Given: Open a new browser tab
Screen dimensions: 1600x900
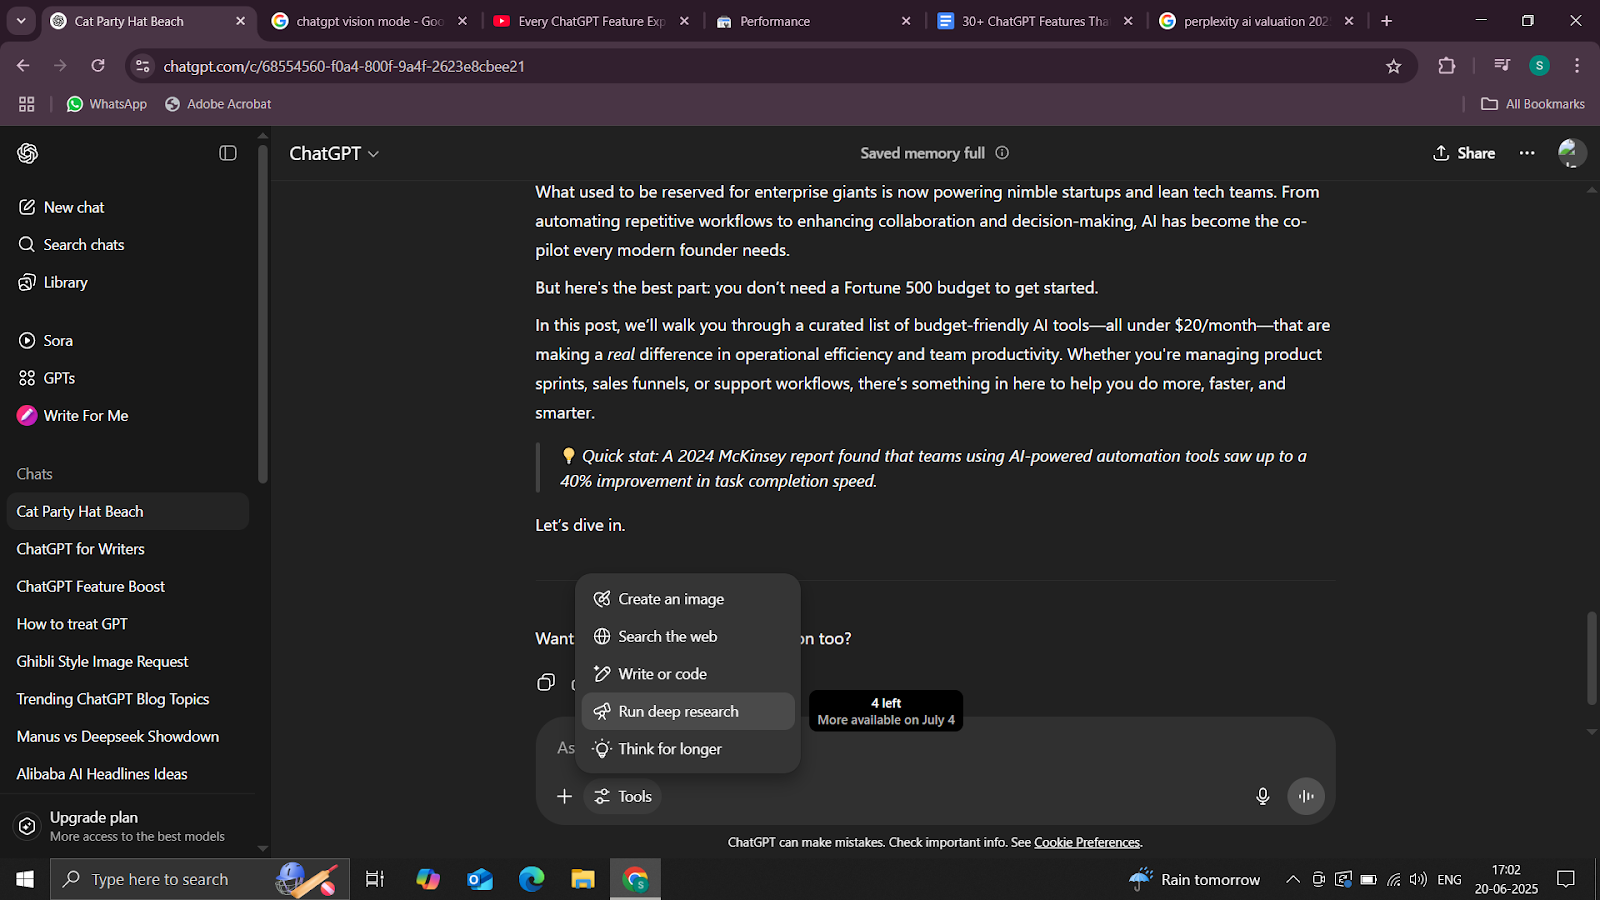Looking at the screenshot, I should tap(1386, 21).
